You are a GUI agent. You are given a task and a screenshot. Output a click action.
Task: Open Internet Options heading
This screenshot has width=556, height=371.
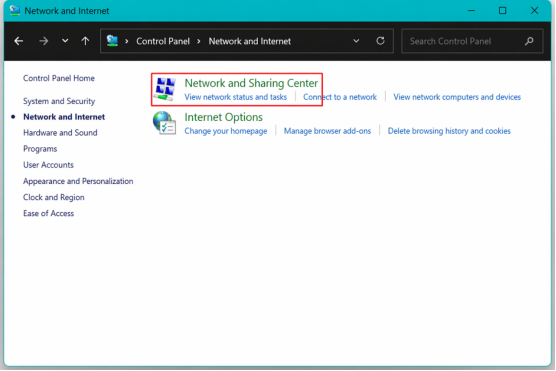(223, 117)
